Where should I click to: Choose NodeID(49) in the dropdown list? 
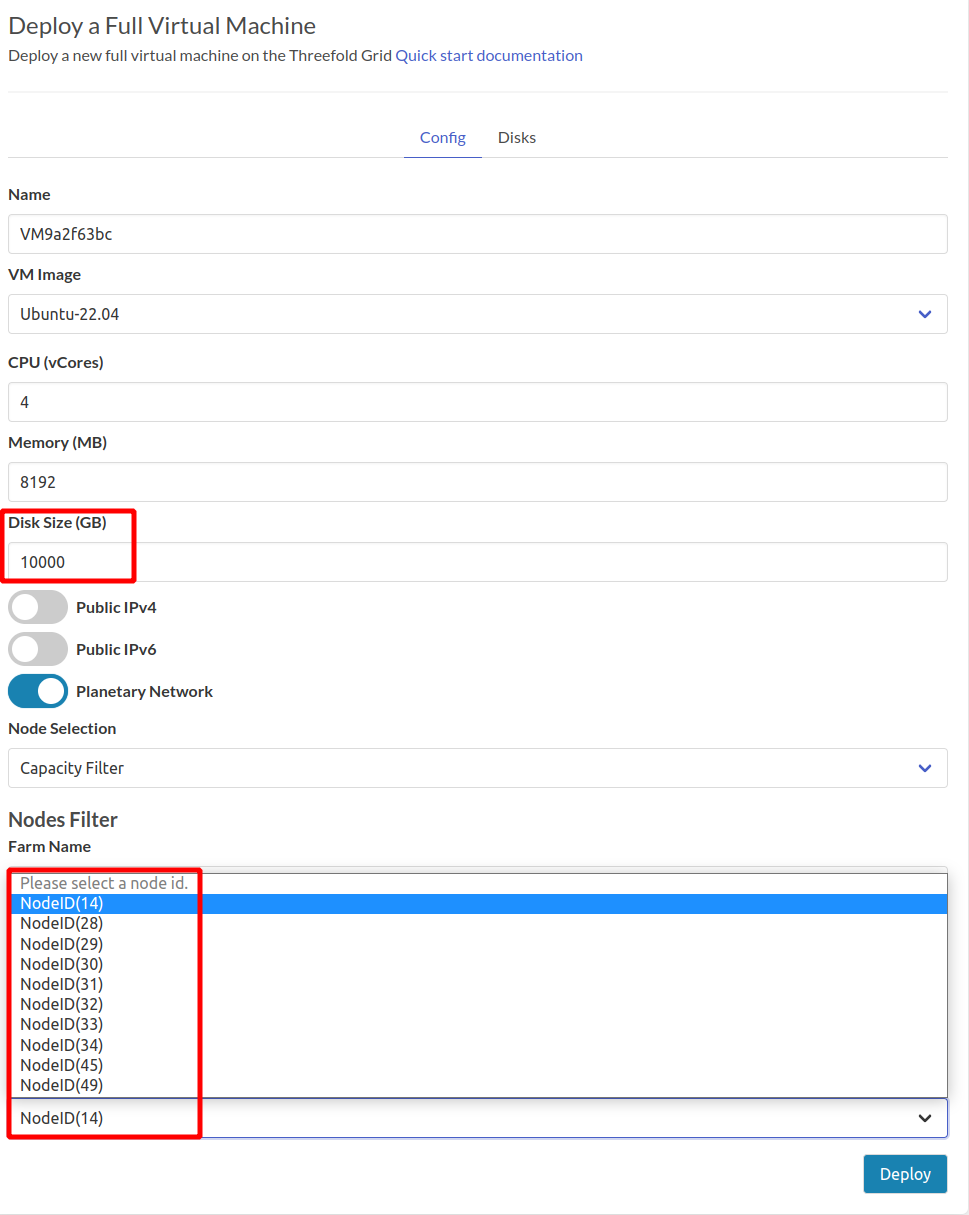tap(60, 1085)
